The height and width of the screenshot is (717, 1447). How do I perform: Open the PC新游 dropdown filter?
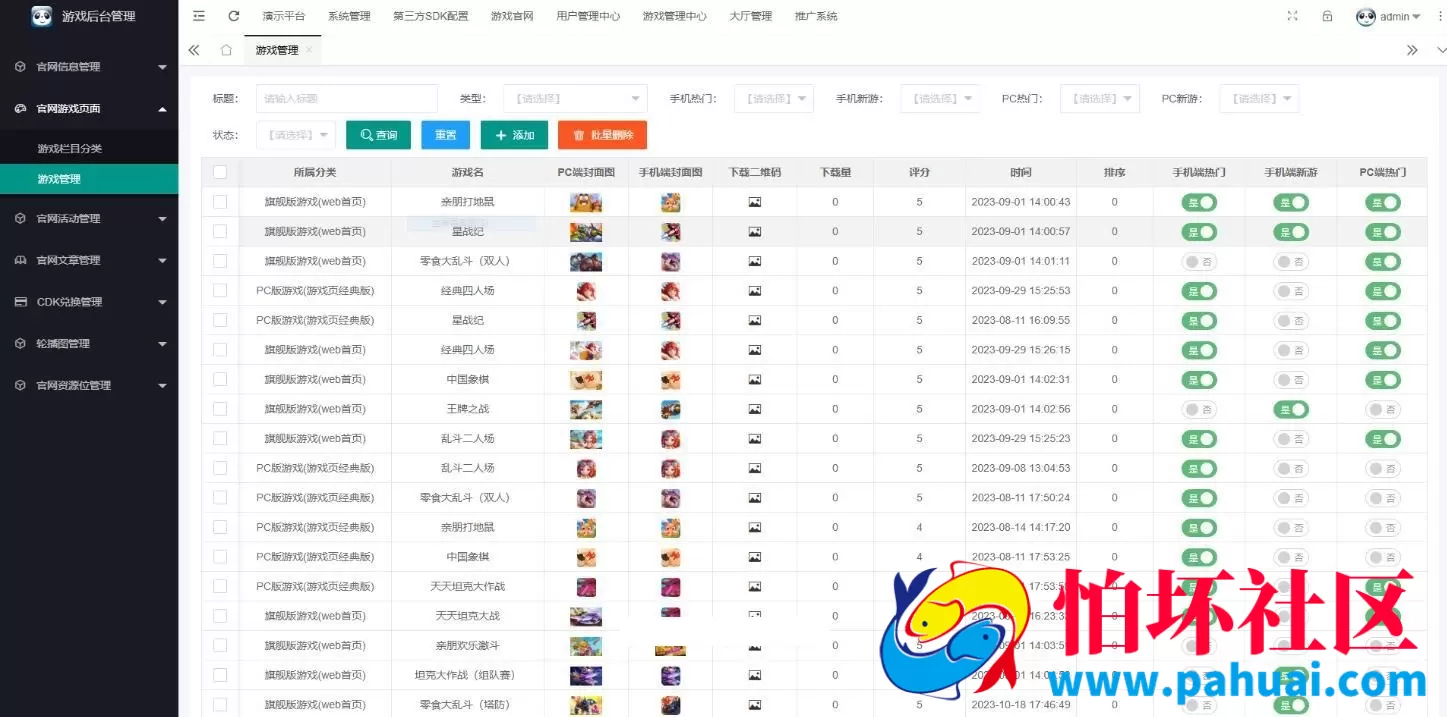1259,98
